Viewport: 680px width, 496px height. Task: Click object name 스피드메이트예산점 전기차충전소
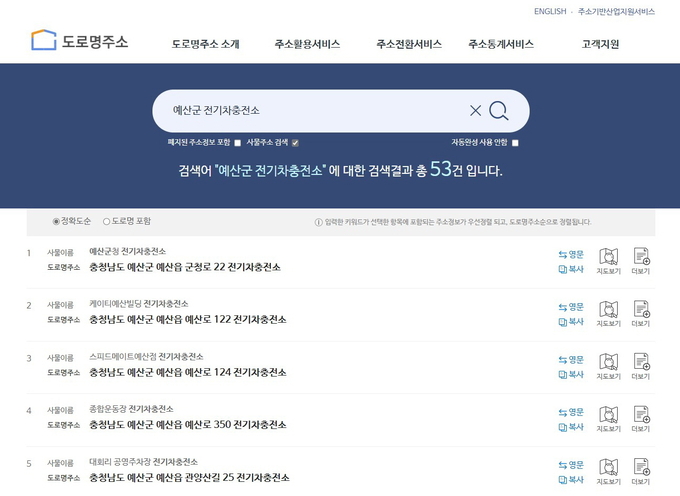(146, 357)
